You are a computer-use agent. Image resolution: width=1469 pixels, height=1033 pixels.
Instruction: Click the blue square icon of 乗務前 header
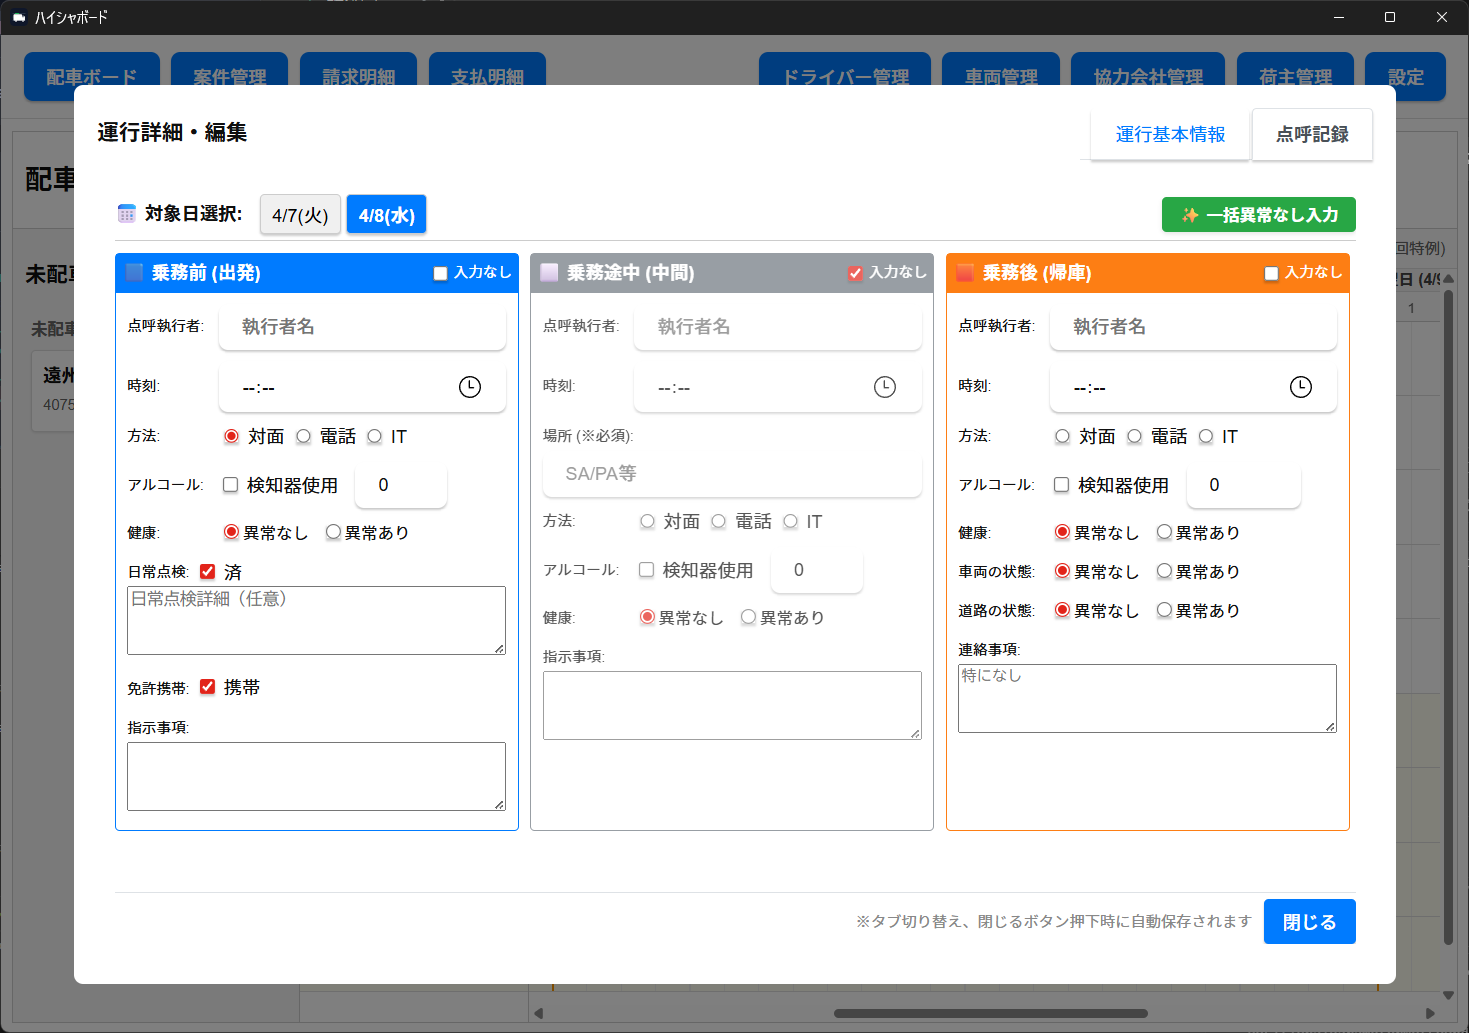pyautogui.click(x=135, y=272)
